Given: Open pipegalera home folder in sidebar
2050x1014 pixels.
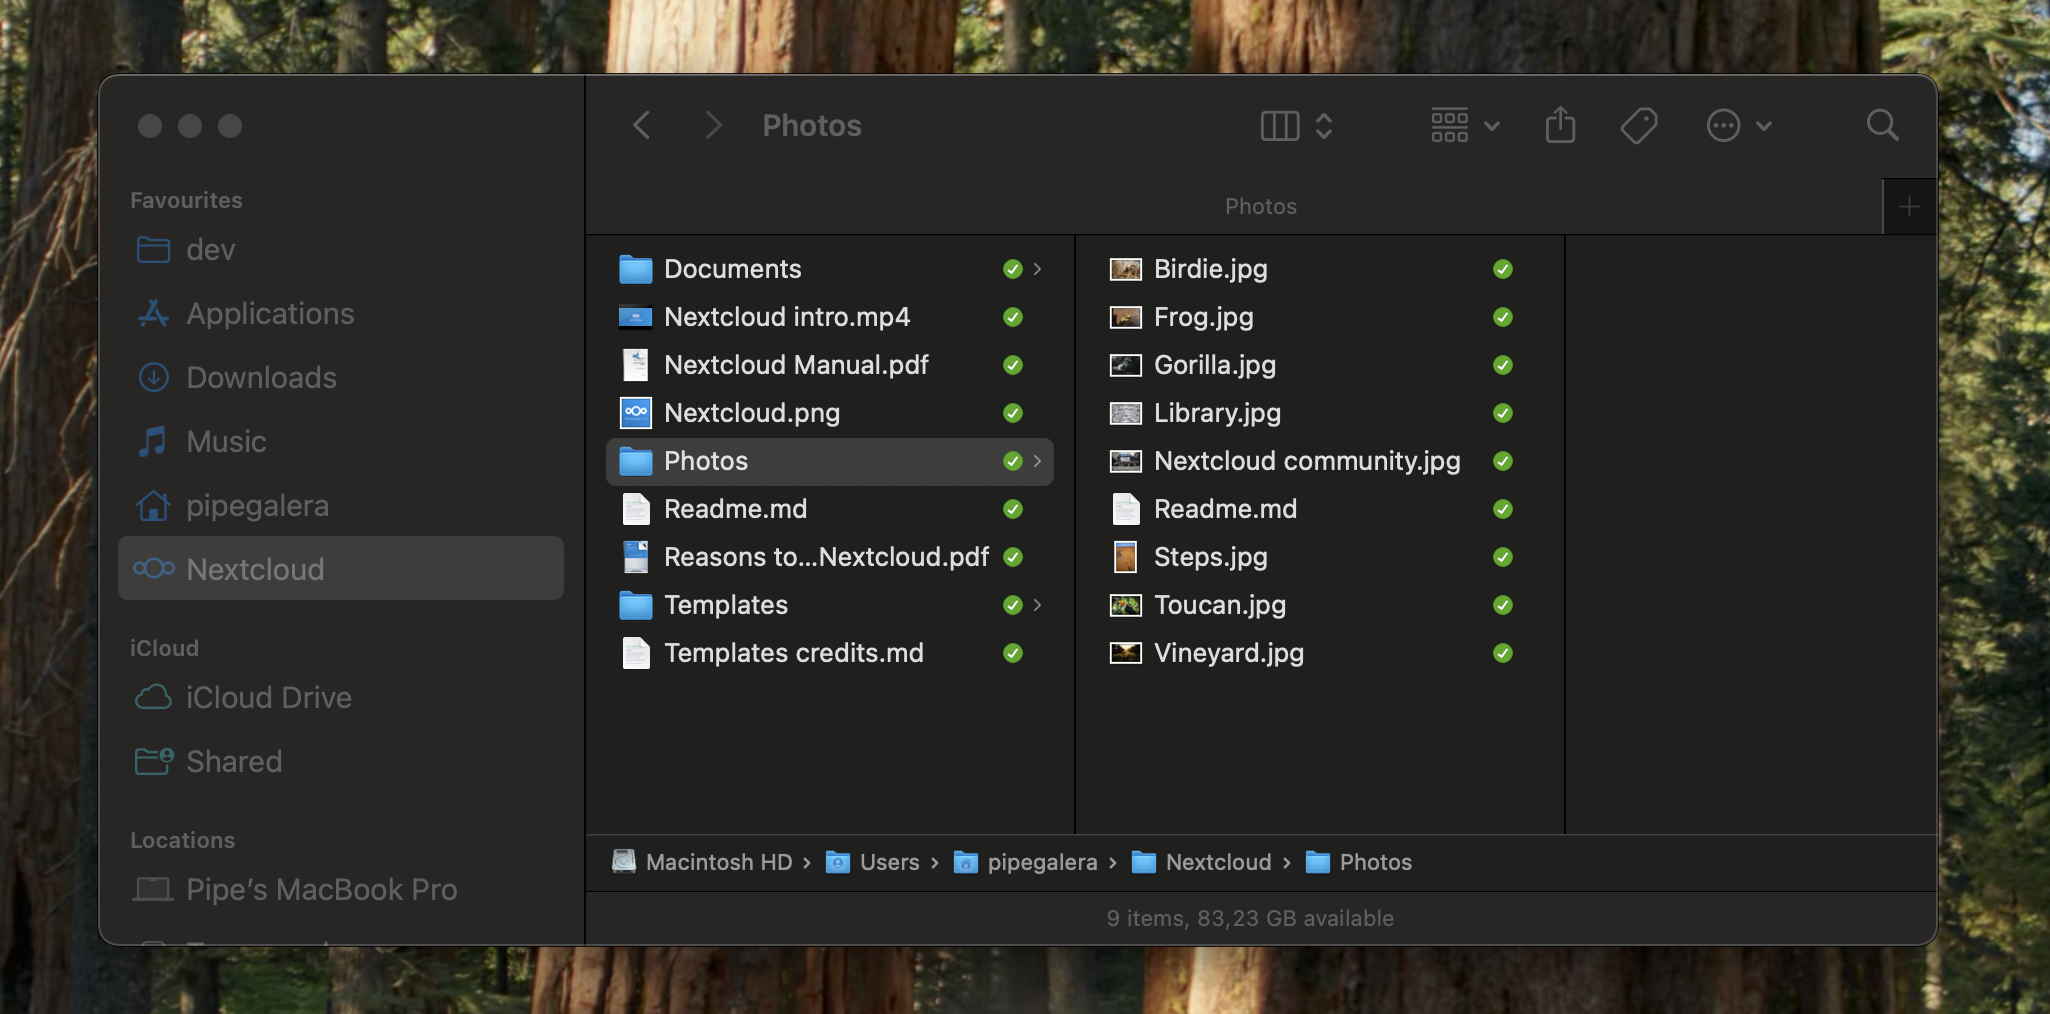Looking at the screenshot, I should (340, 506).
